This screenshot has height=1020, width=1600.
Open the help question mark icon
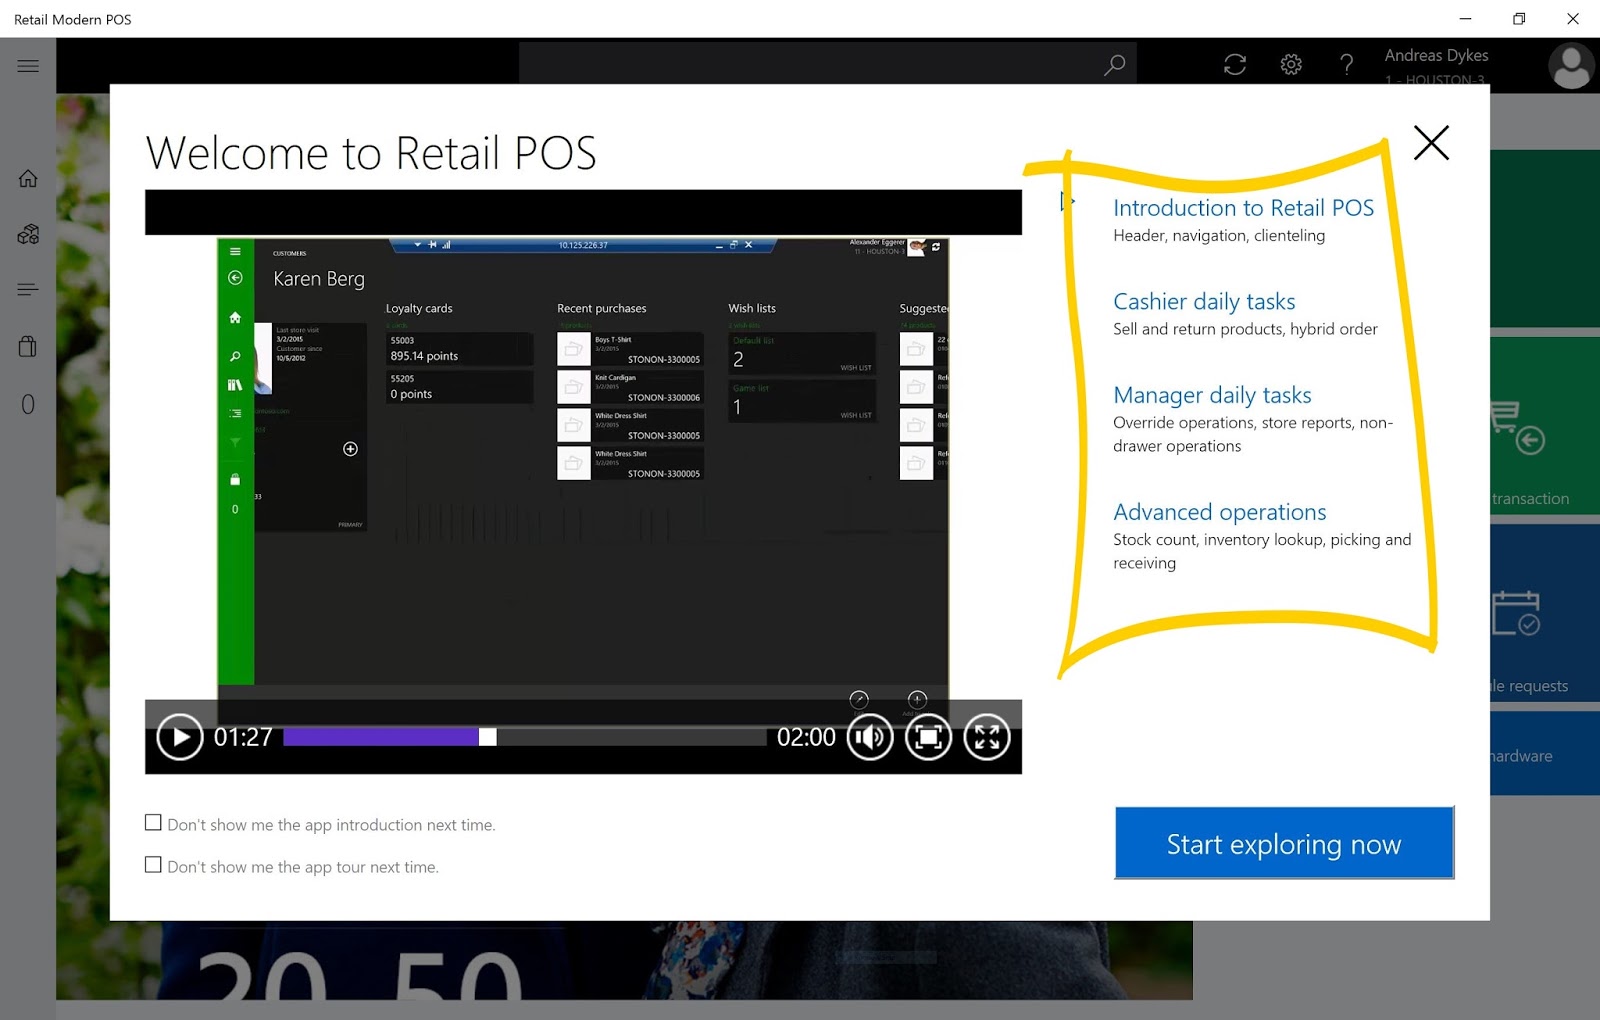tap(1347, 65)
